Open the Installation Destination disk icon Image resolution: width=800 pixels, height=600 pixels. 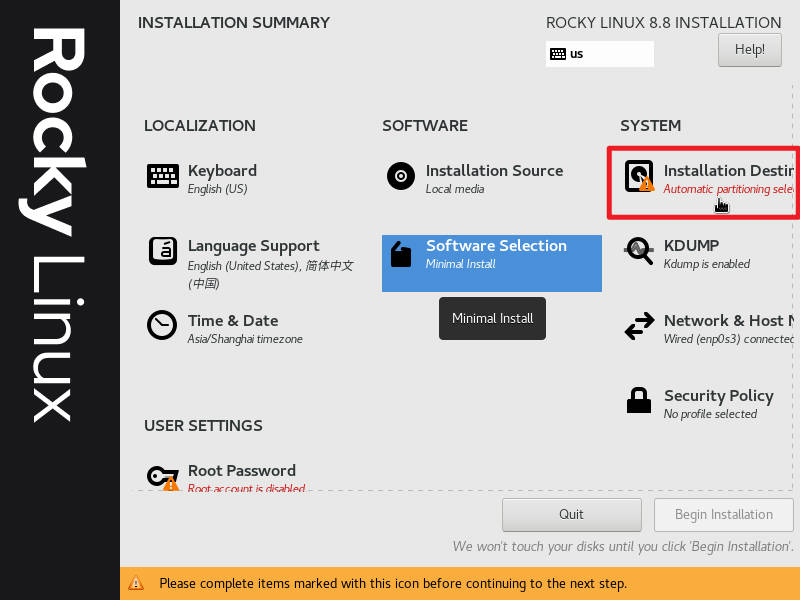tap(639, 176)
